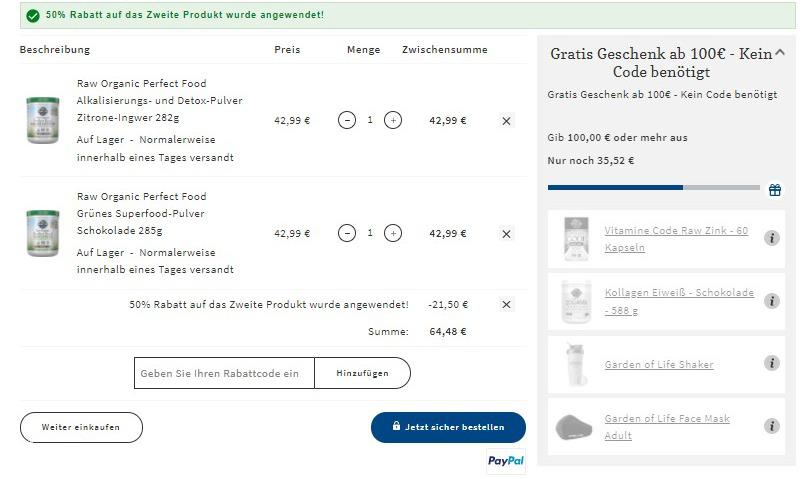Click the Rabattcode input field
Viewport: 812px width, 479px height.
[x=224, y=373]
